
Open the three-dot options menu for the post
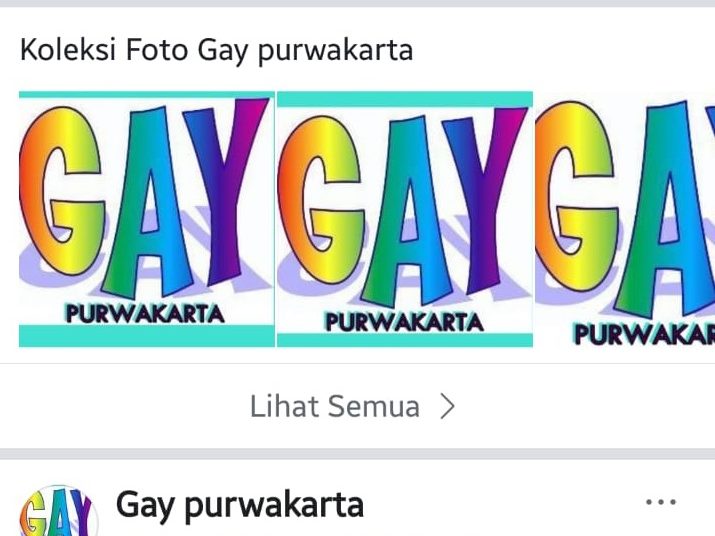click(x=661, y=502)
